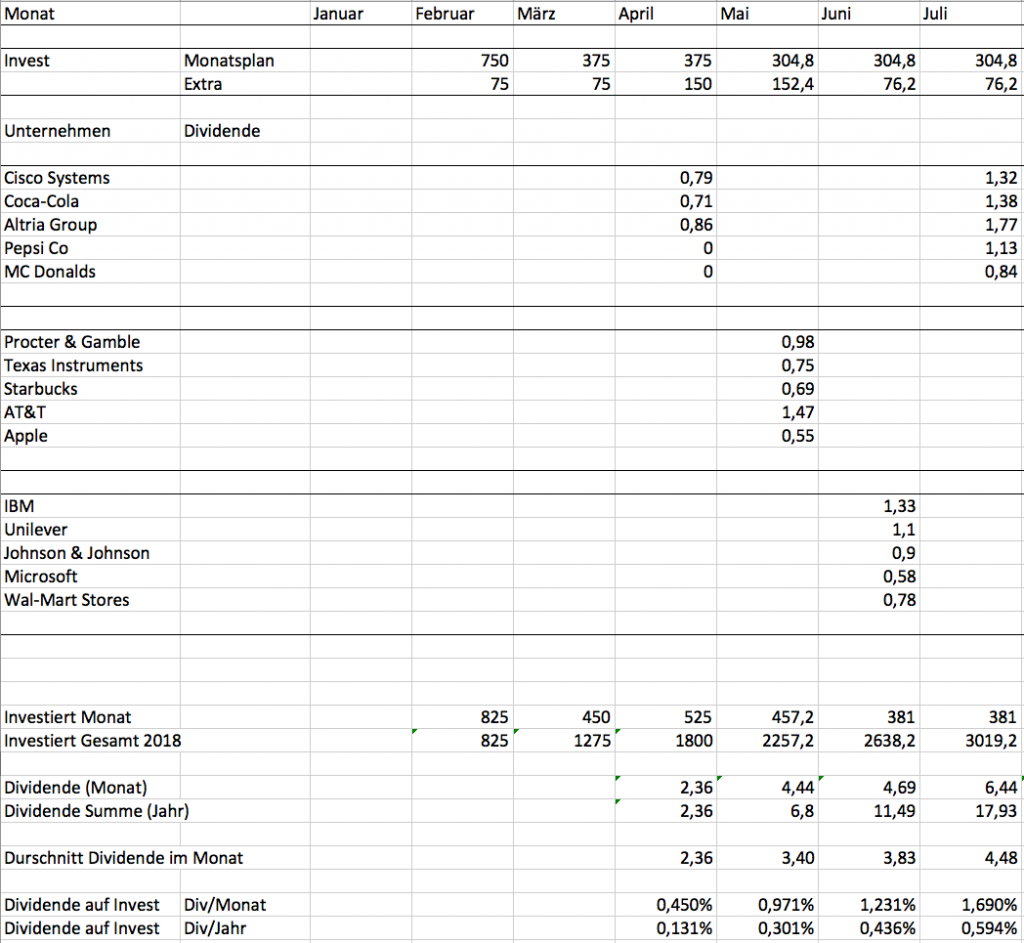Click the Altria Group row label
This screenshot has height=943, width=1024.
click(50, 225)
